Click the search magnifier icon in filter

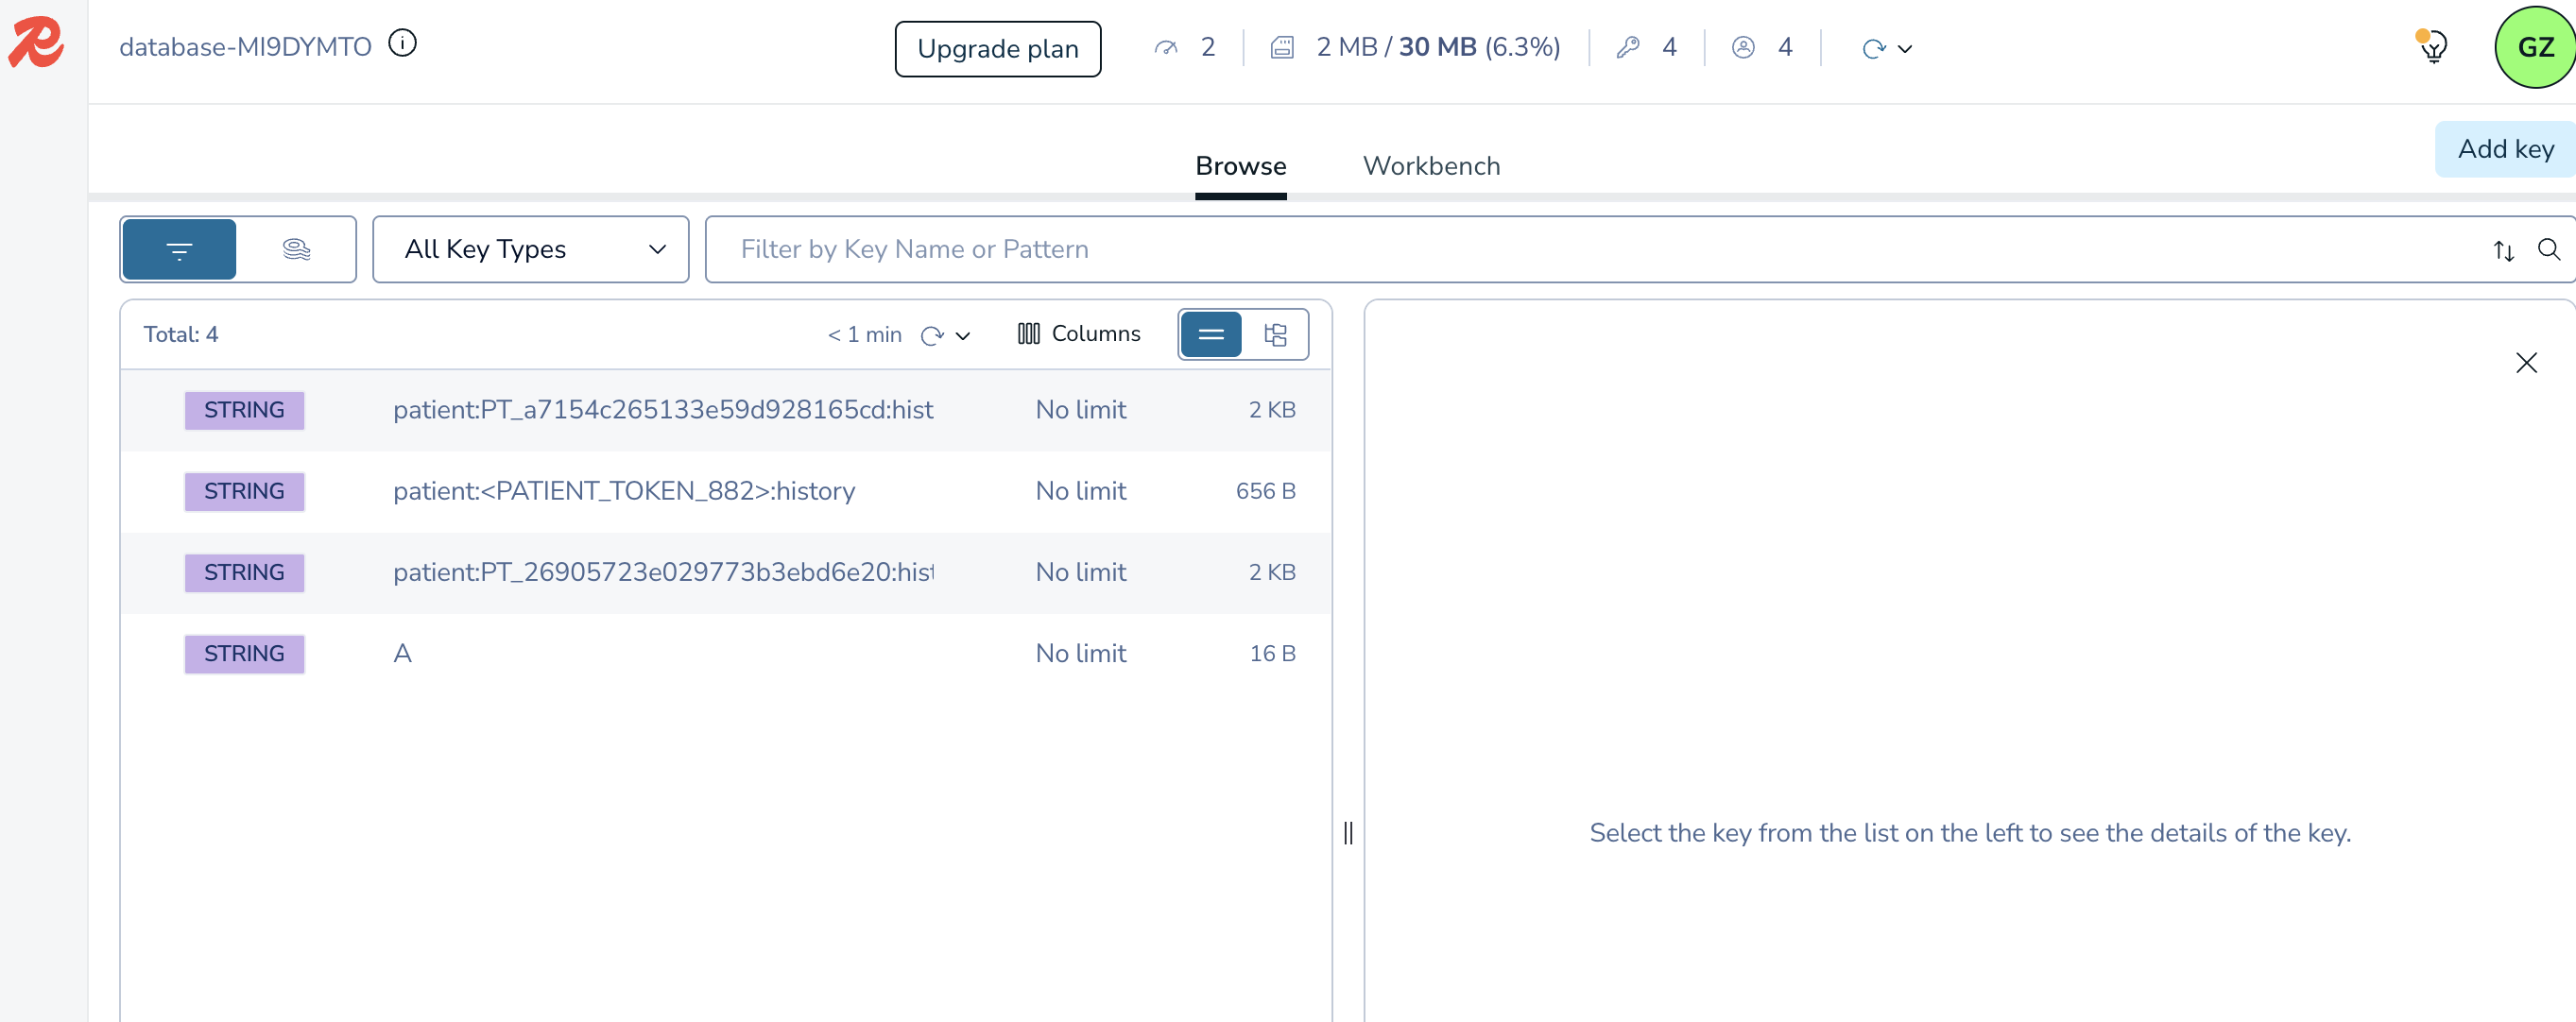[2548, 249]
